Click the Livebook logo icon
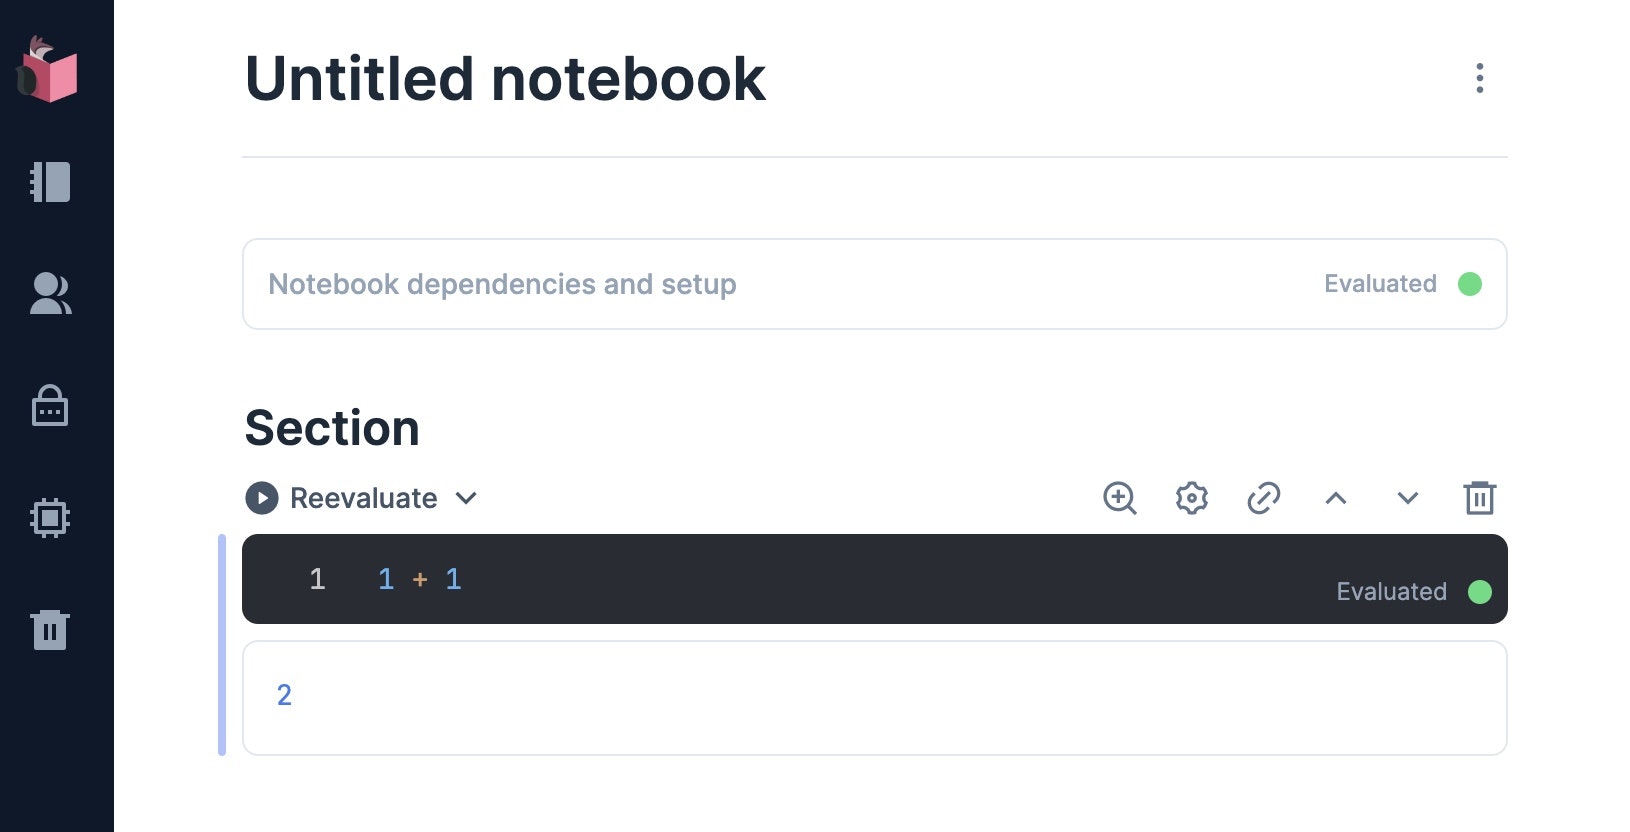The height and width of the screenshot is (832, 1630). coord(48,70)
